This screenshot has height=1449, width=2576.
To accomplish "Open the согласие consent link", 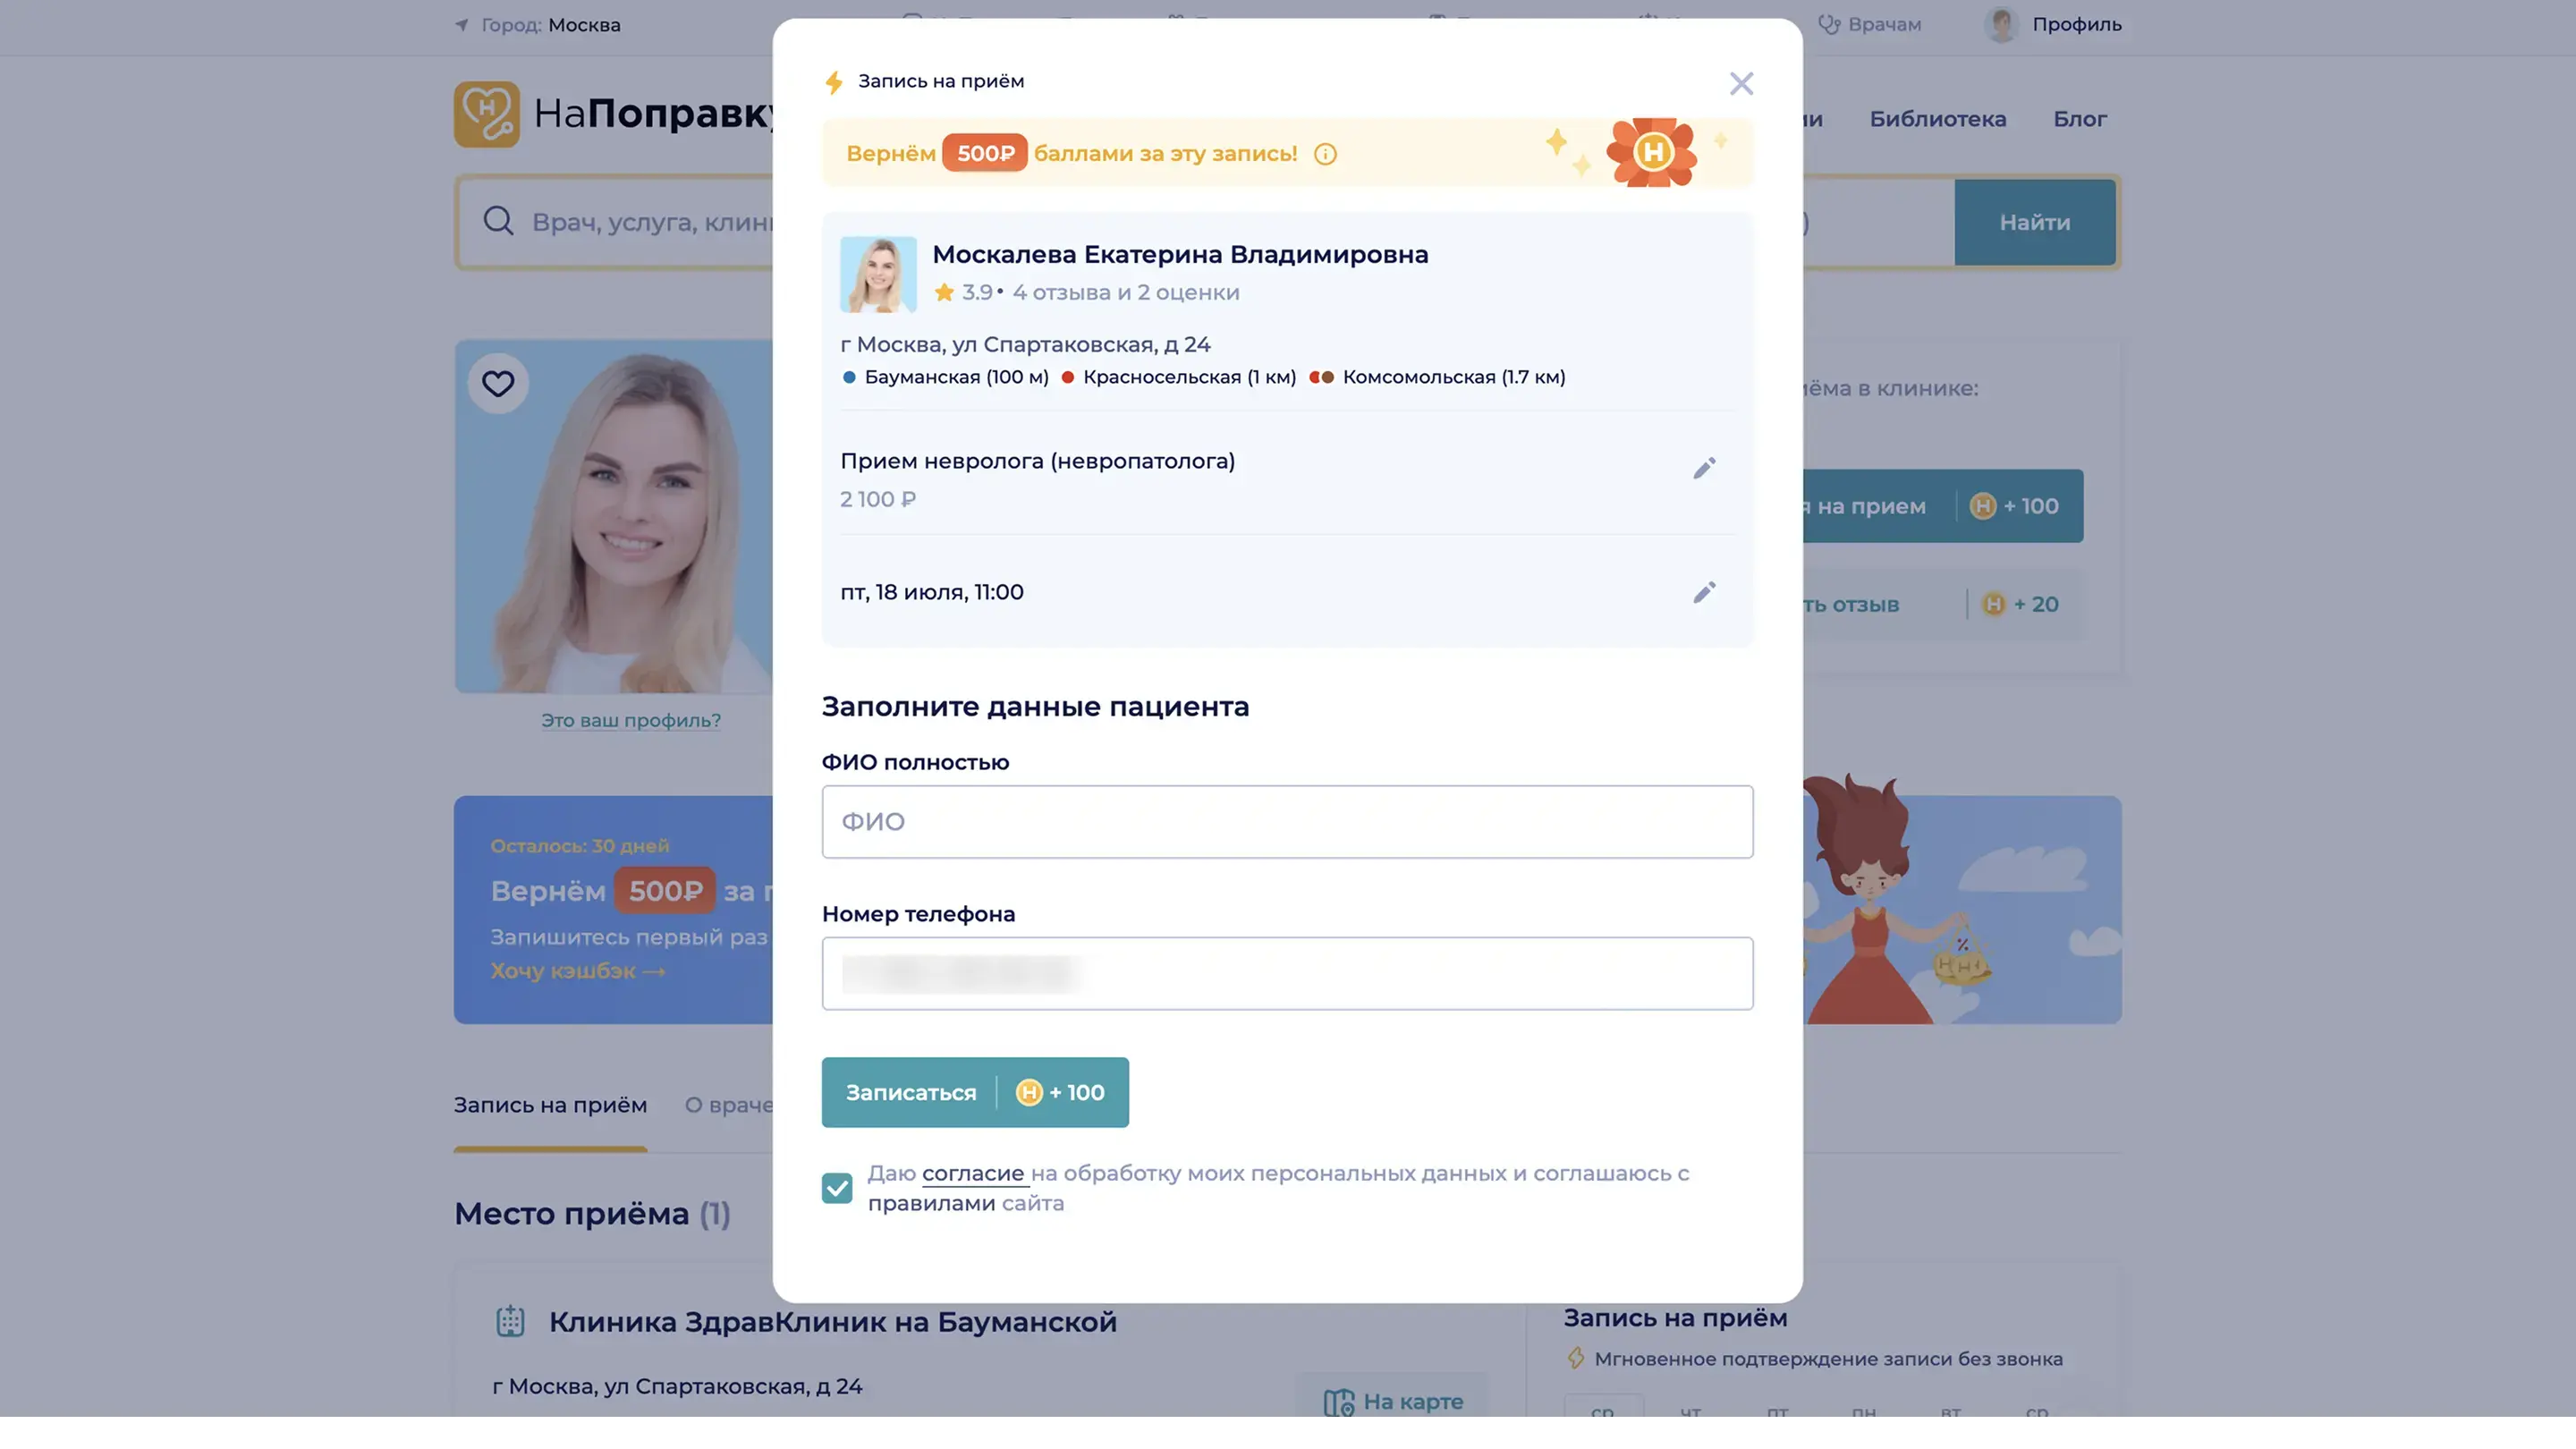I will (972, 1173).
